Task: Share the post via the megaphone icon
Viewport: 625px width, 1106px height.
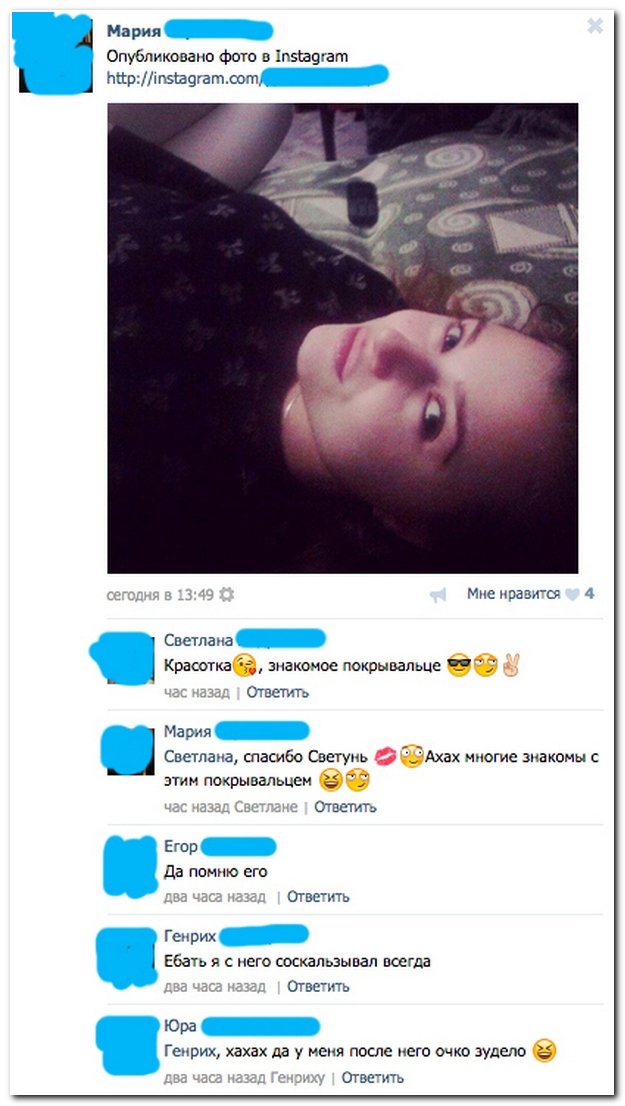Action: 438,595
